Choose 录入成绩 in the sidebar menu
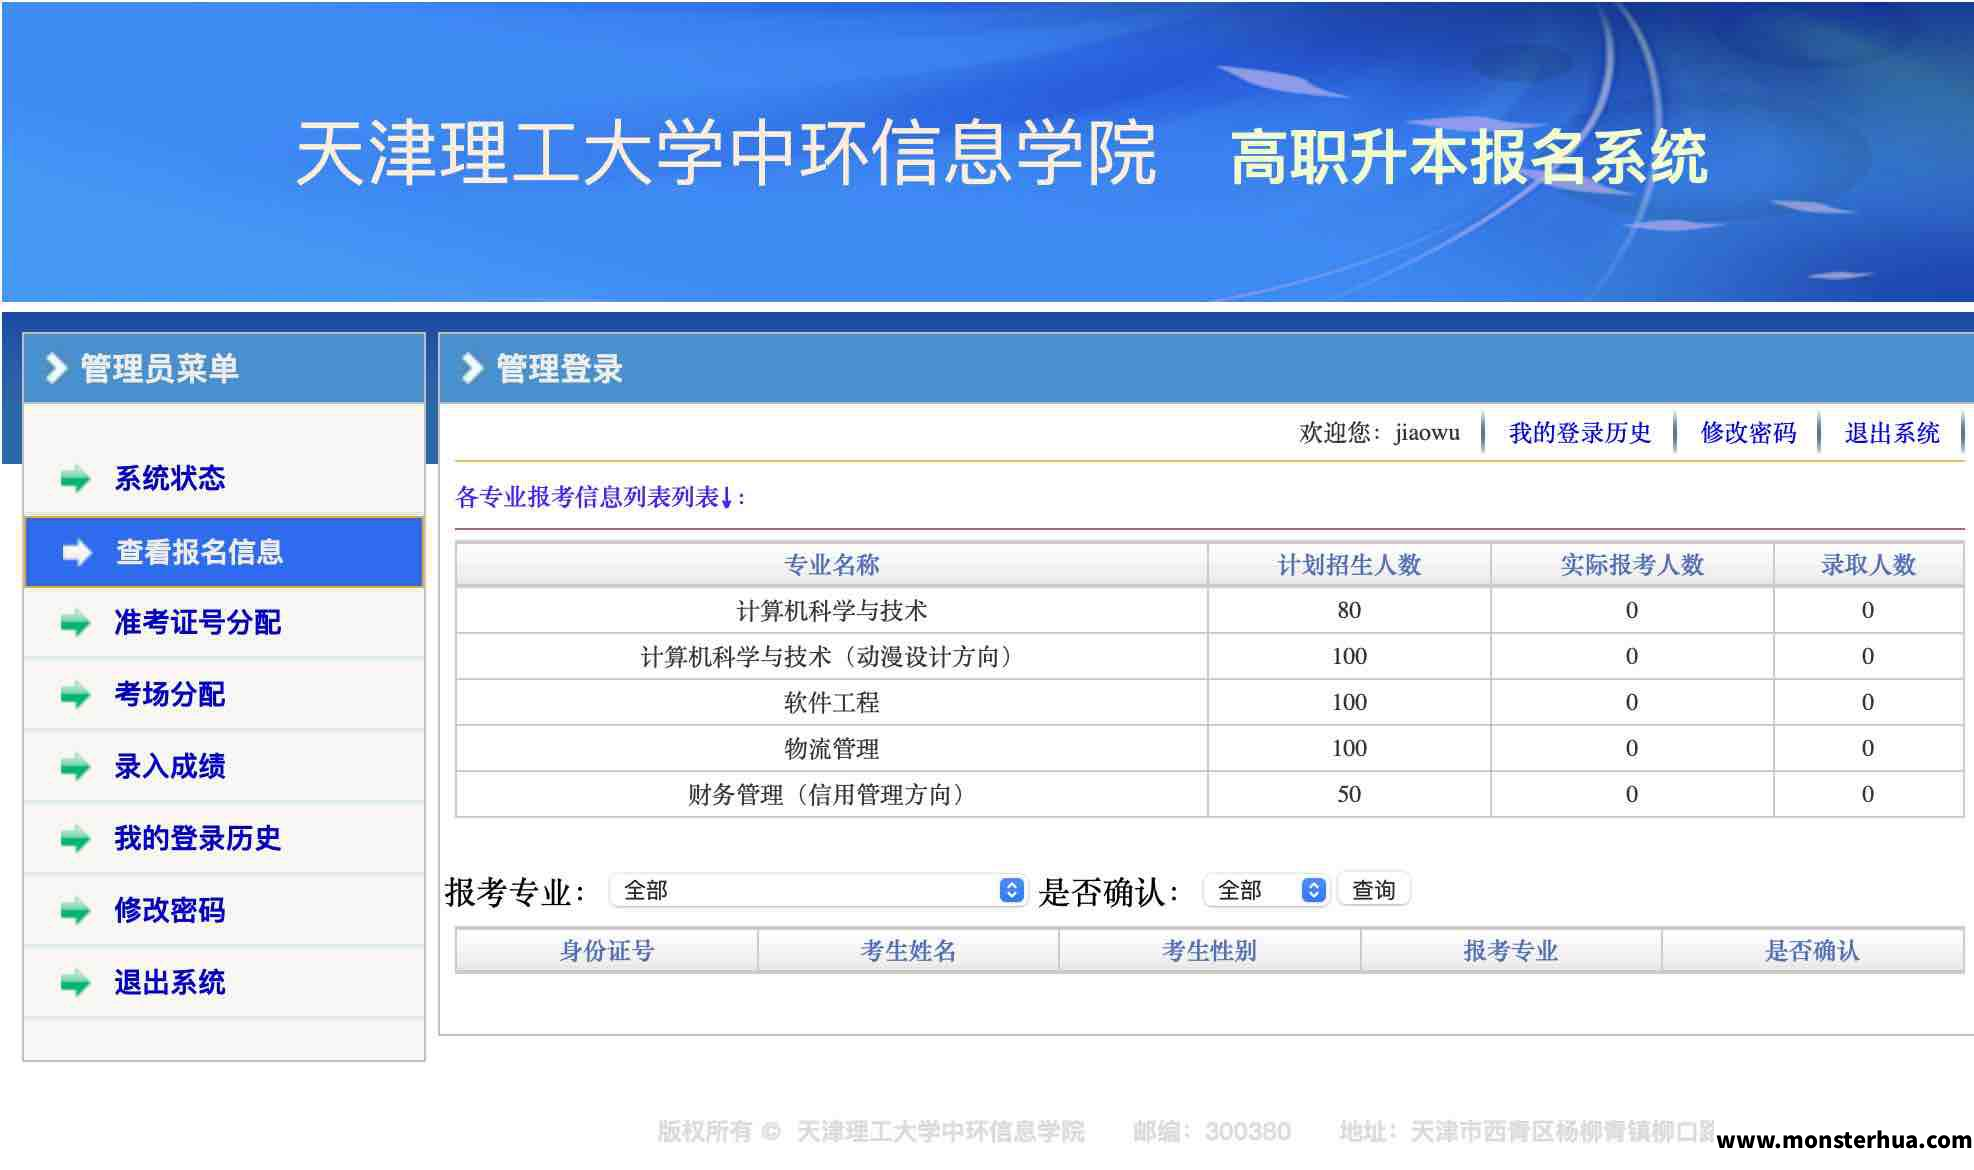Image resolution: width=1974 pixels, height=1170 pixels. [170, 766]
